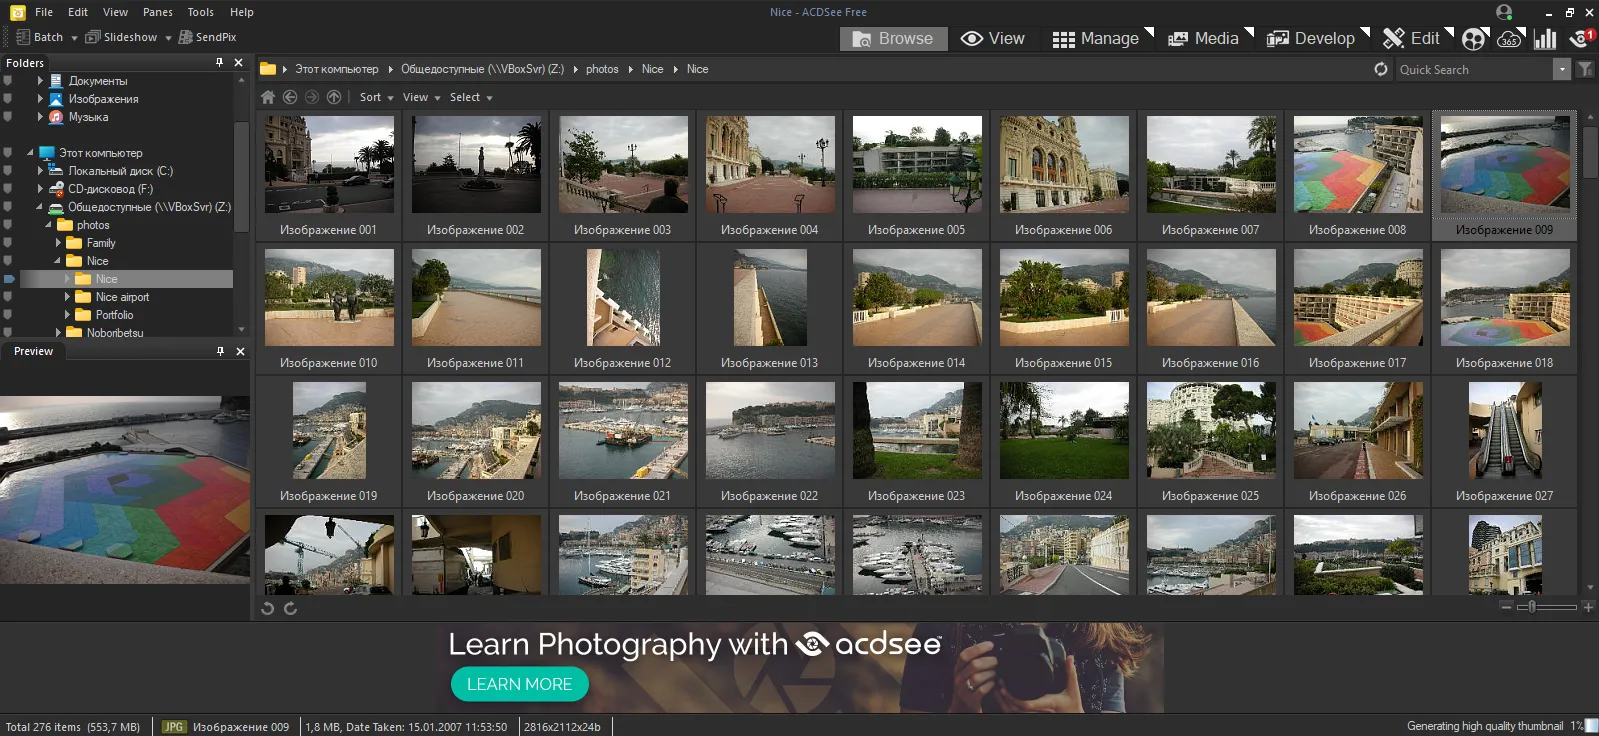1599x736 pixels.
Task: Rotate the image left using the counterclockwise icon
Action: click(268, 608)
